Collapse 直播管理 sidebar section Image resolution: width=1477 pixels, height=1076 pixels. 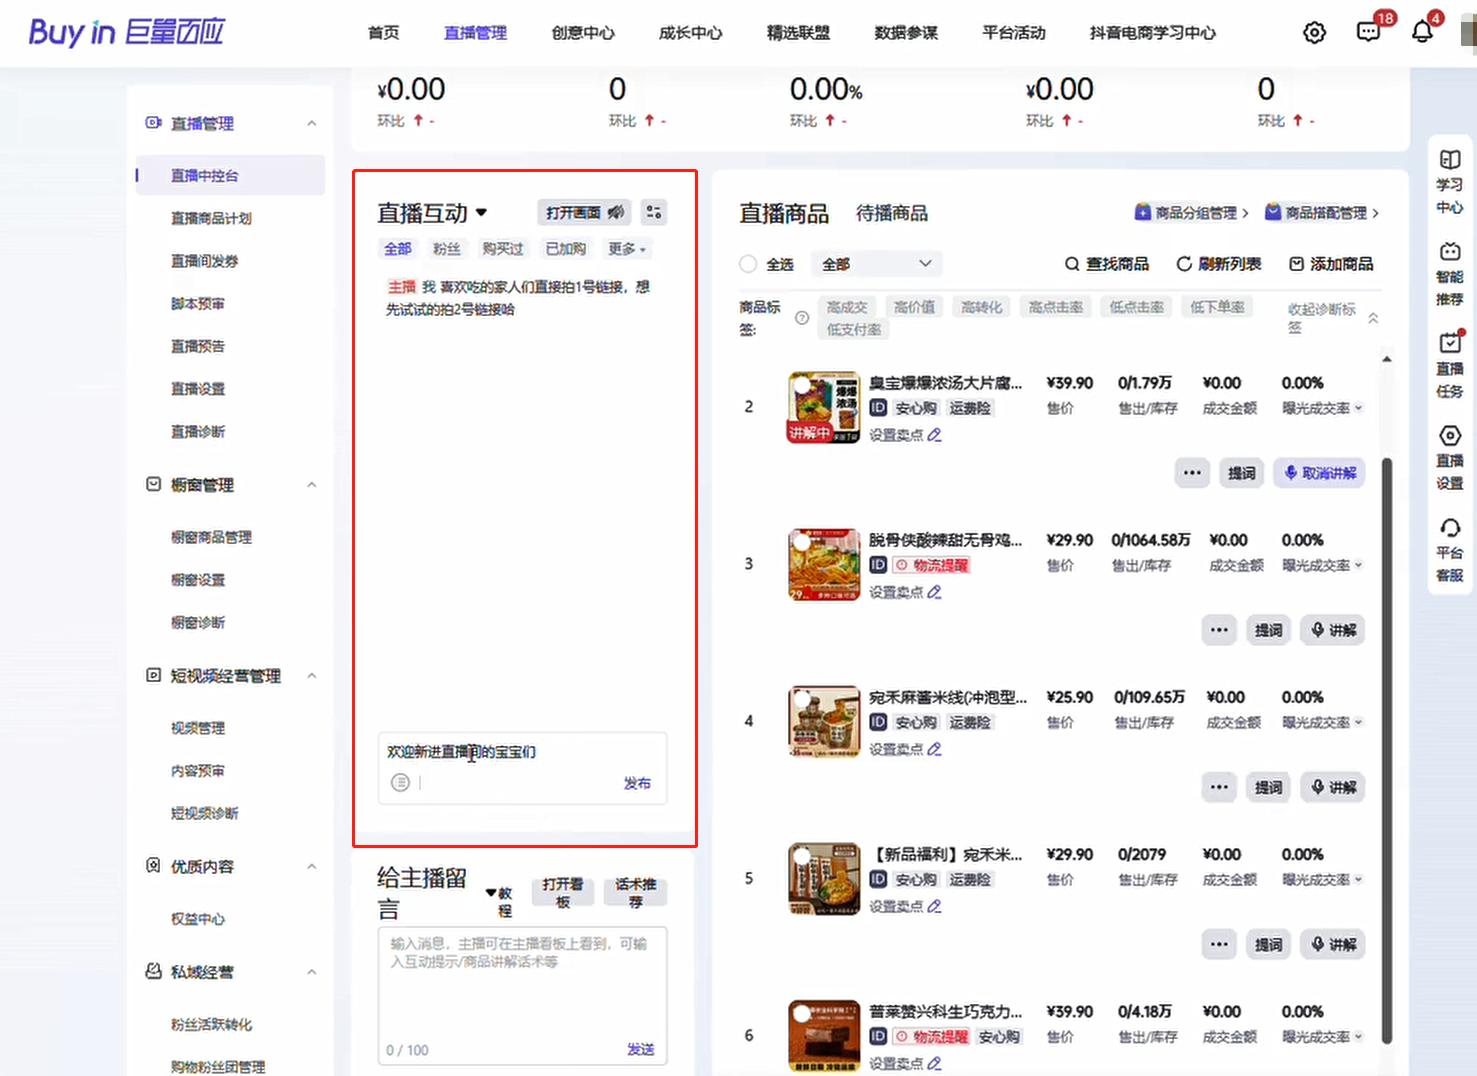click(312, 123)
